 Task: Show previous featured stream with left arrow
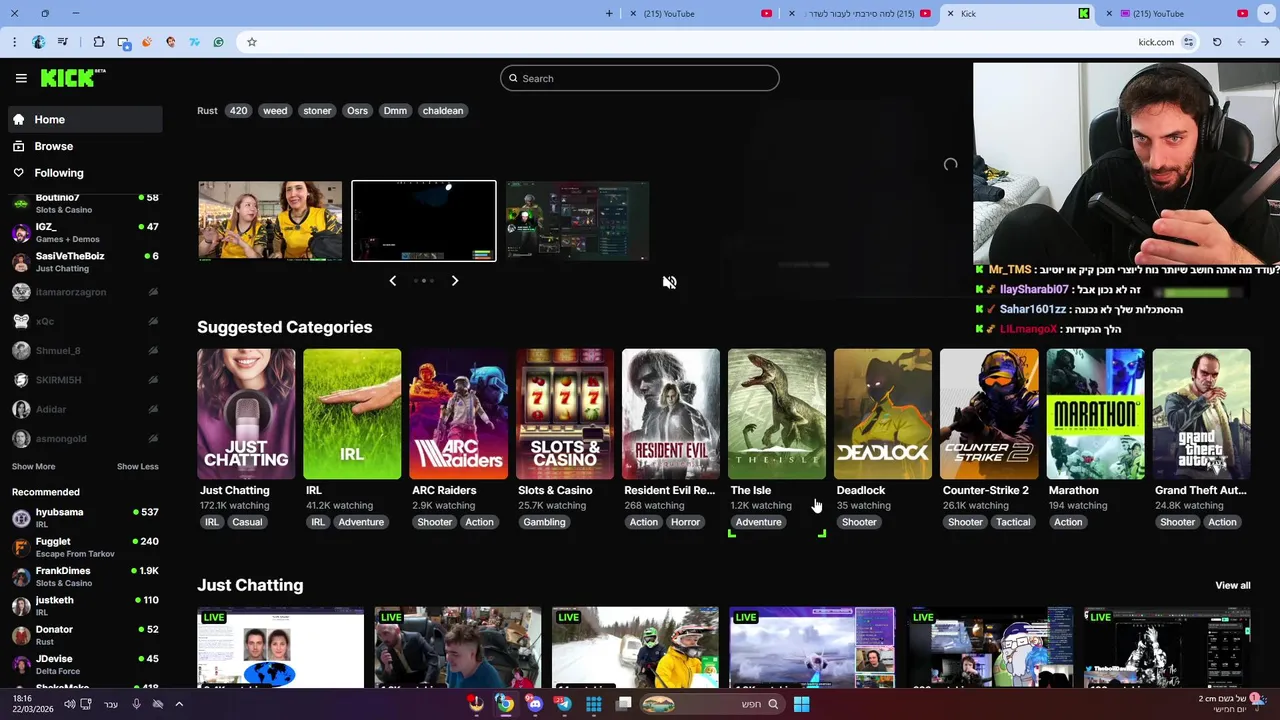(x=393, y=281)
